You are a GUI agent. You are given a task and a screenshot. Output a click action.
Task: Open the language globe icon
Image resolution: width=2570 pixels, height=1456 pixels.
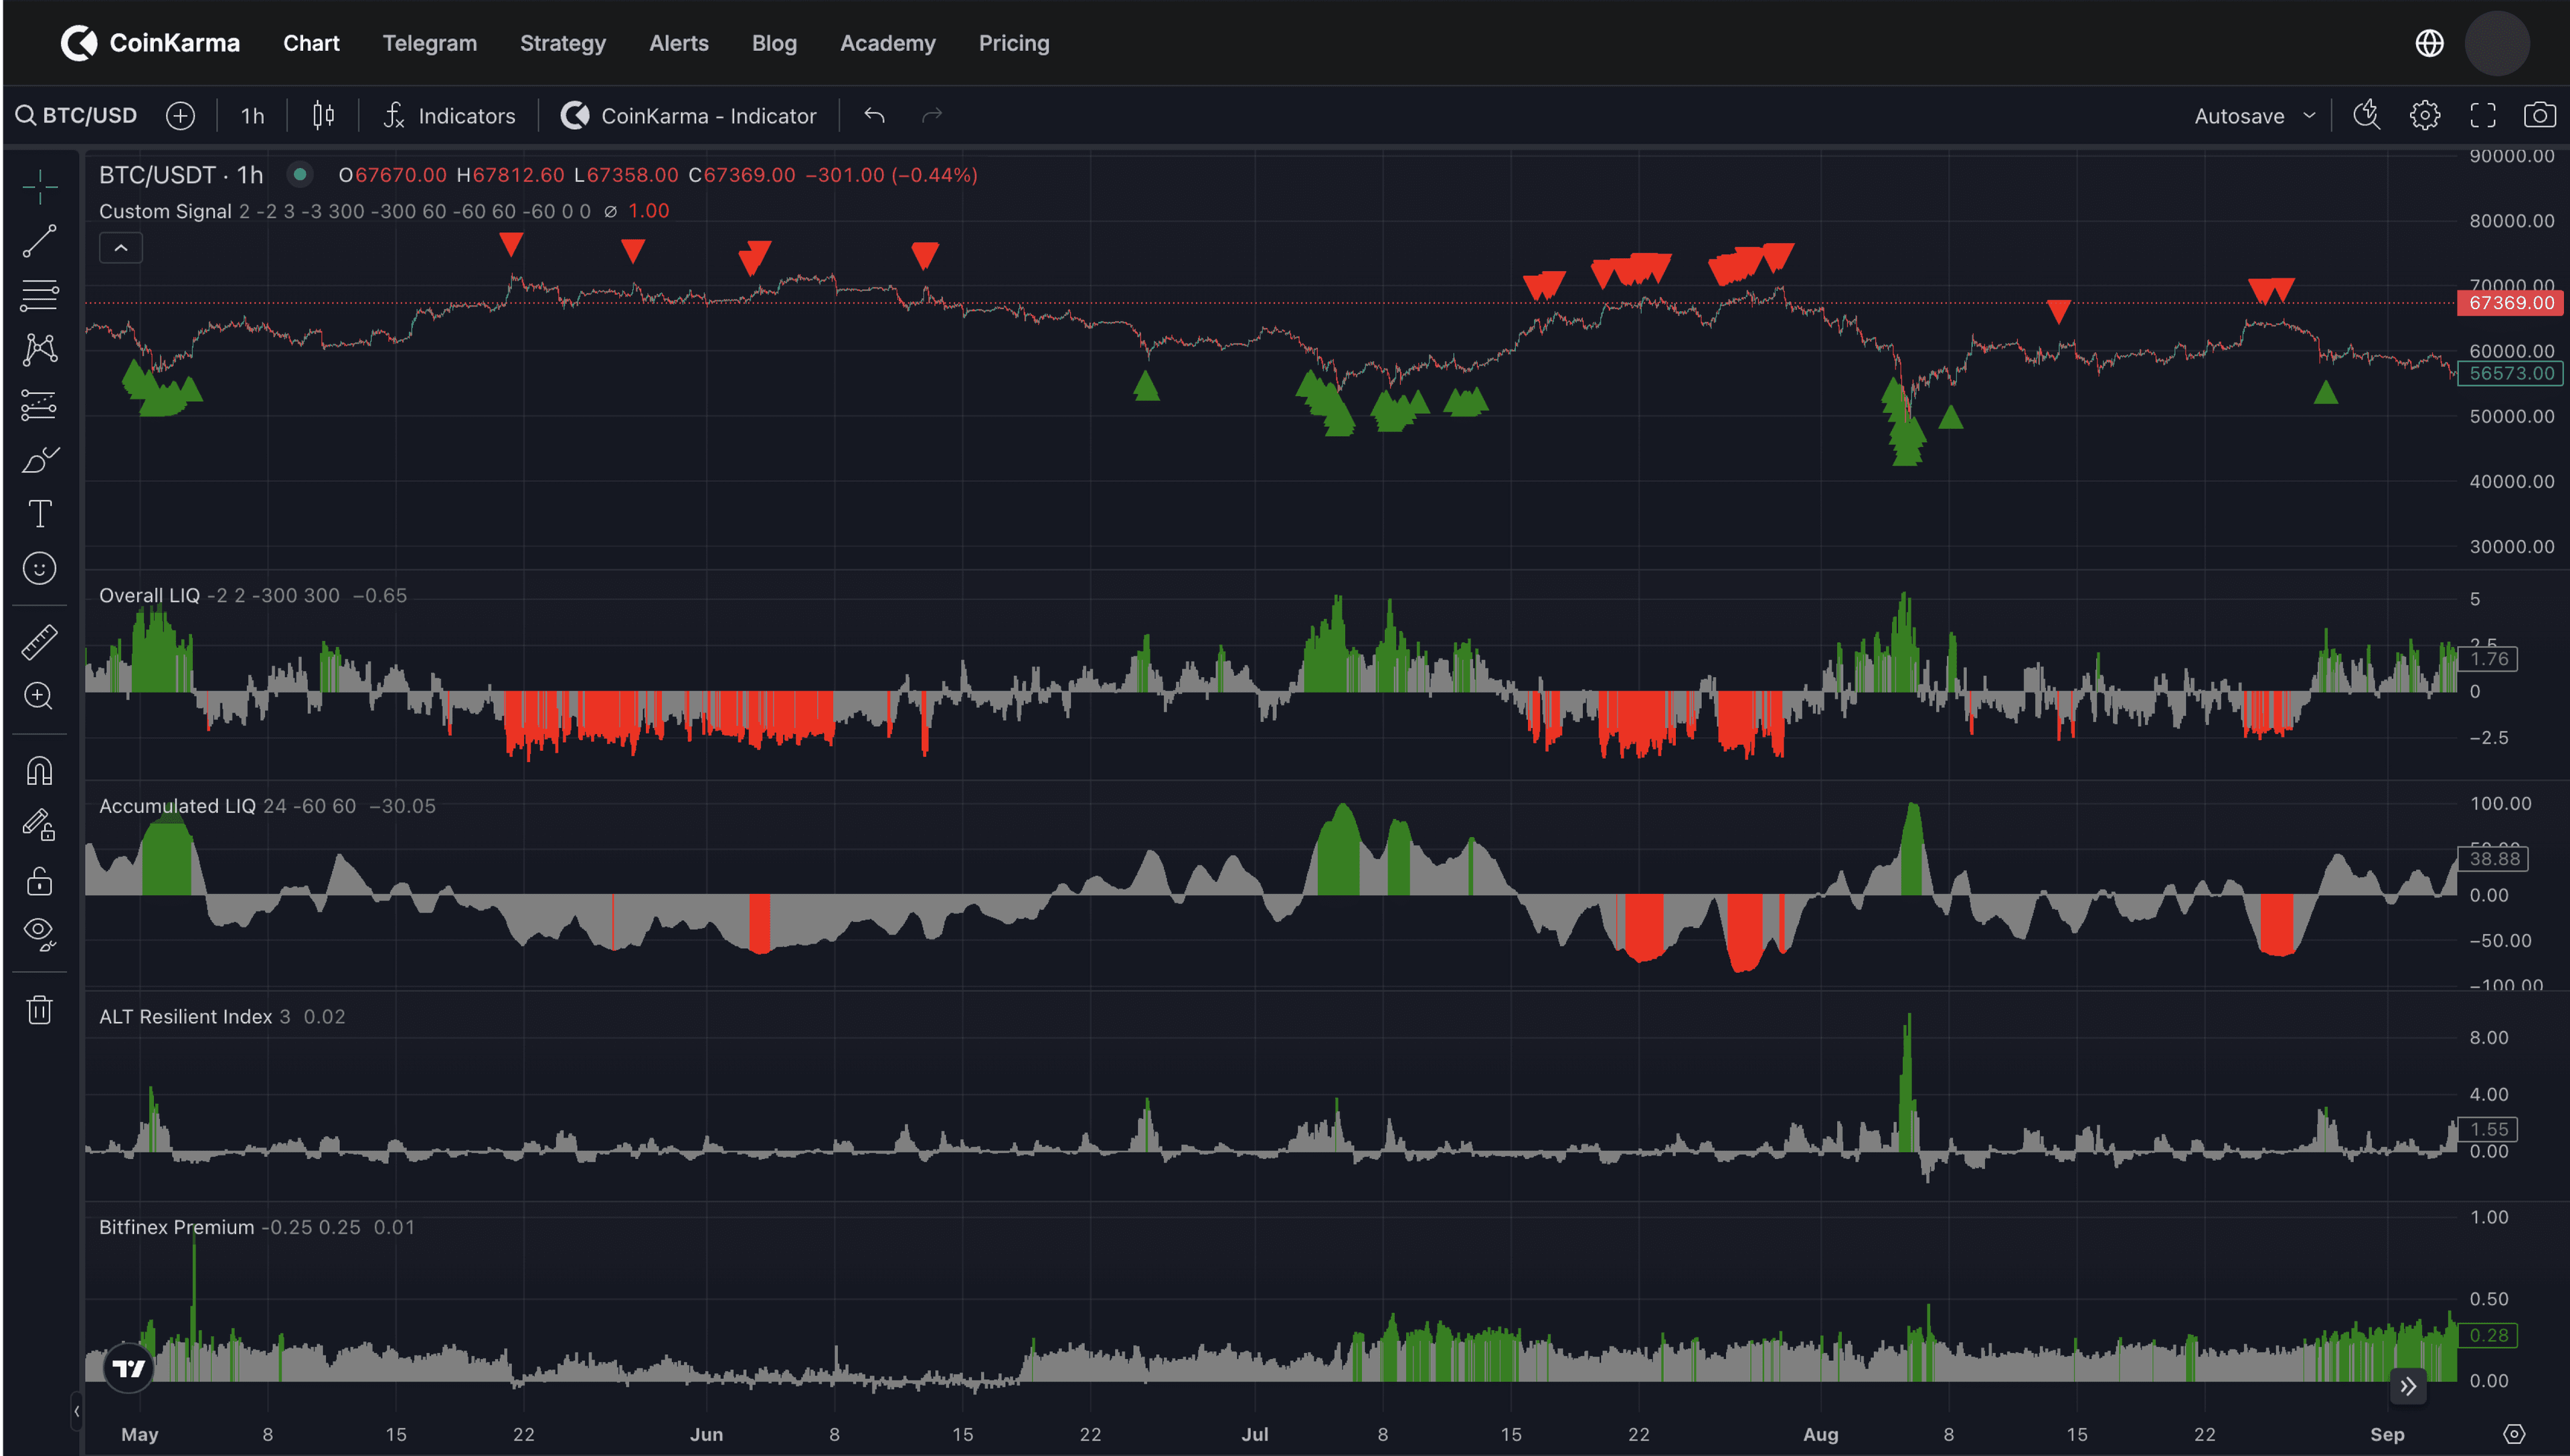click(x=2429, y=43)
